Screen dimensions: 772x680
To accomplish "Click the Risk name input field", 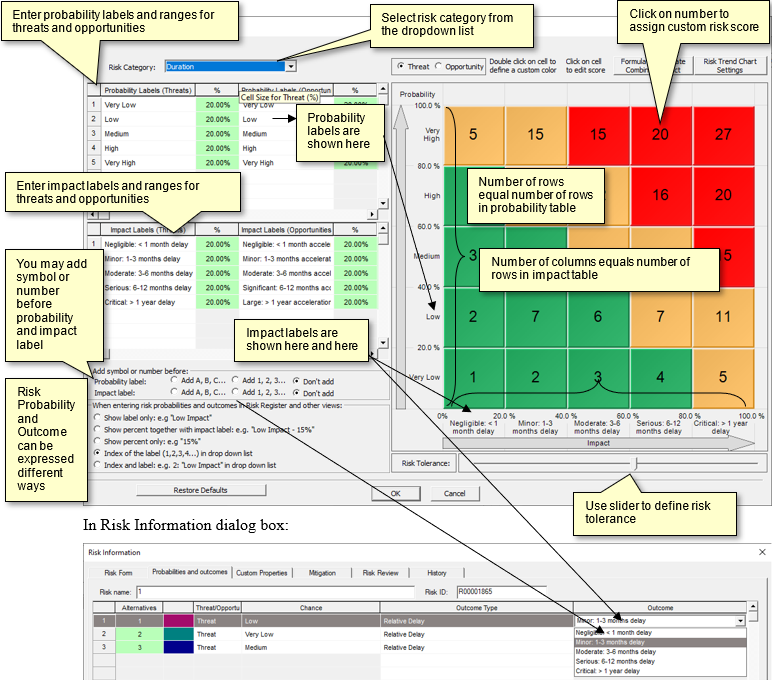I will point(275,592).
